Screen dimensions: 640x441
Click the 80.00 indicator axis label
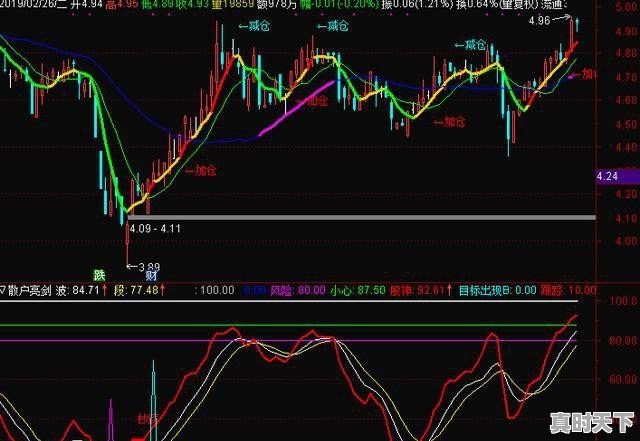click(624, 341)
